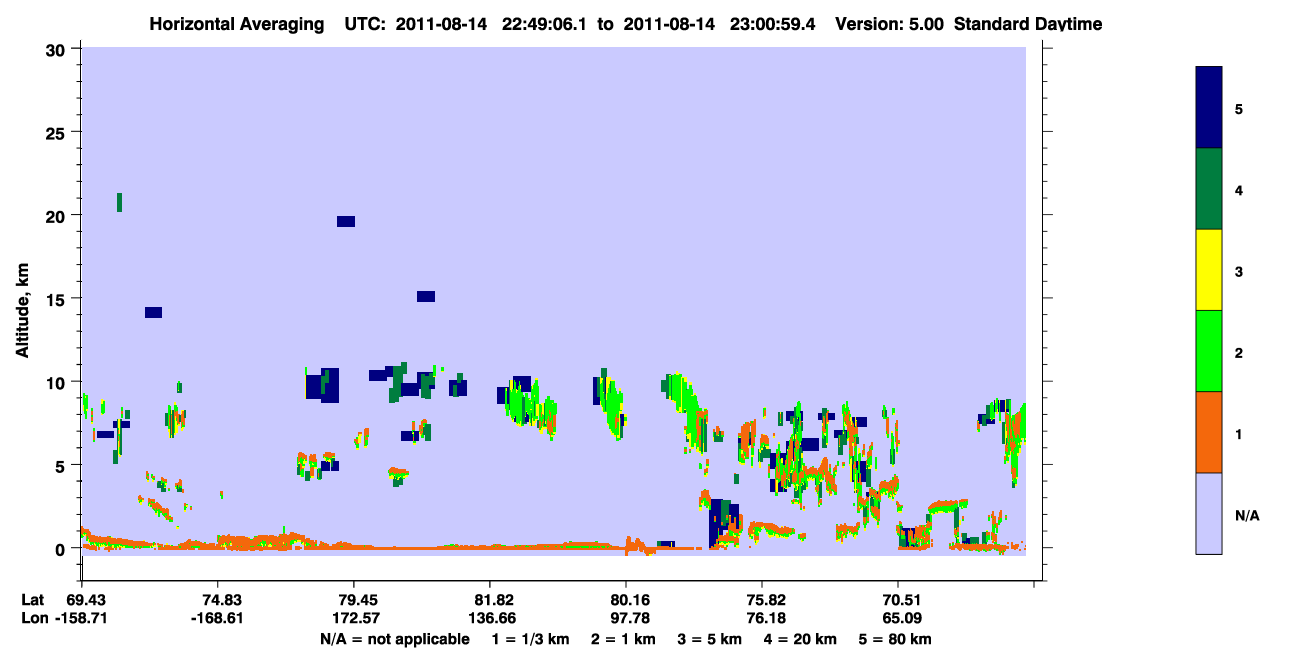Click the '5 = 80 km' legend note
The height and width of the screenshot is (667, 1300).
click(896, 639)
